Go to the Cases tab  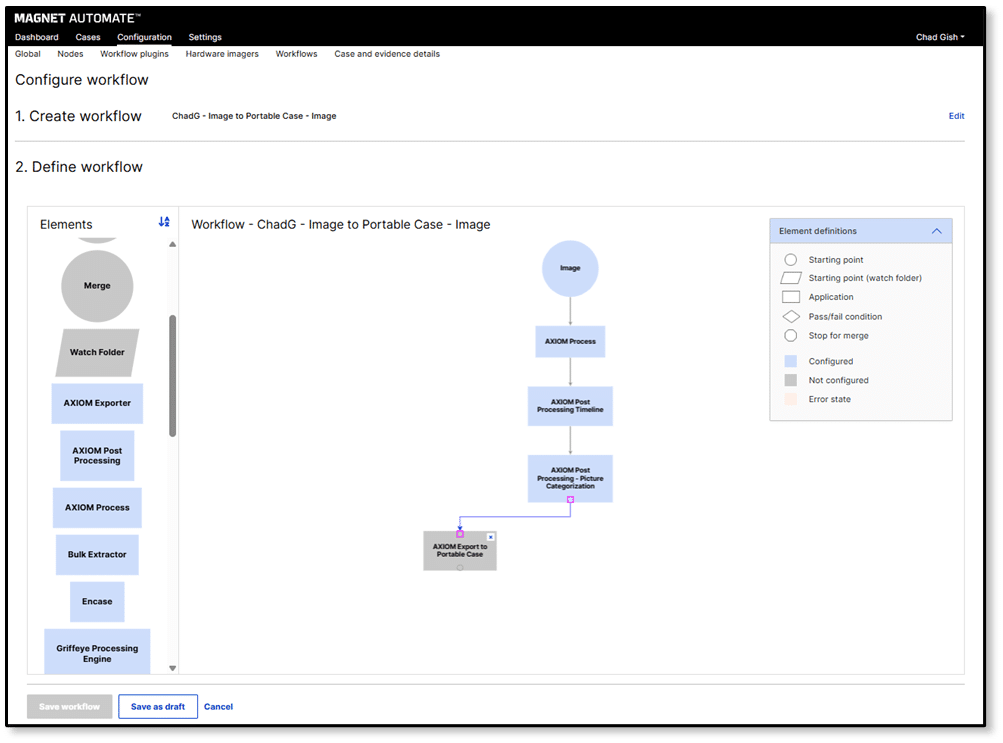(x=88, y=37)
